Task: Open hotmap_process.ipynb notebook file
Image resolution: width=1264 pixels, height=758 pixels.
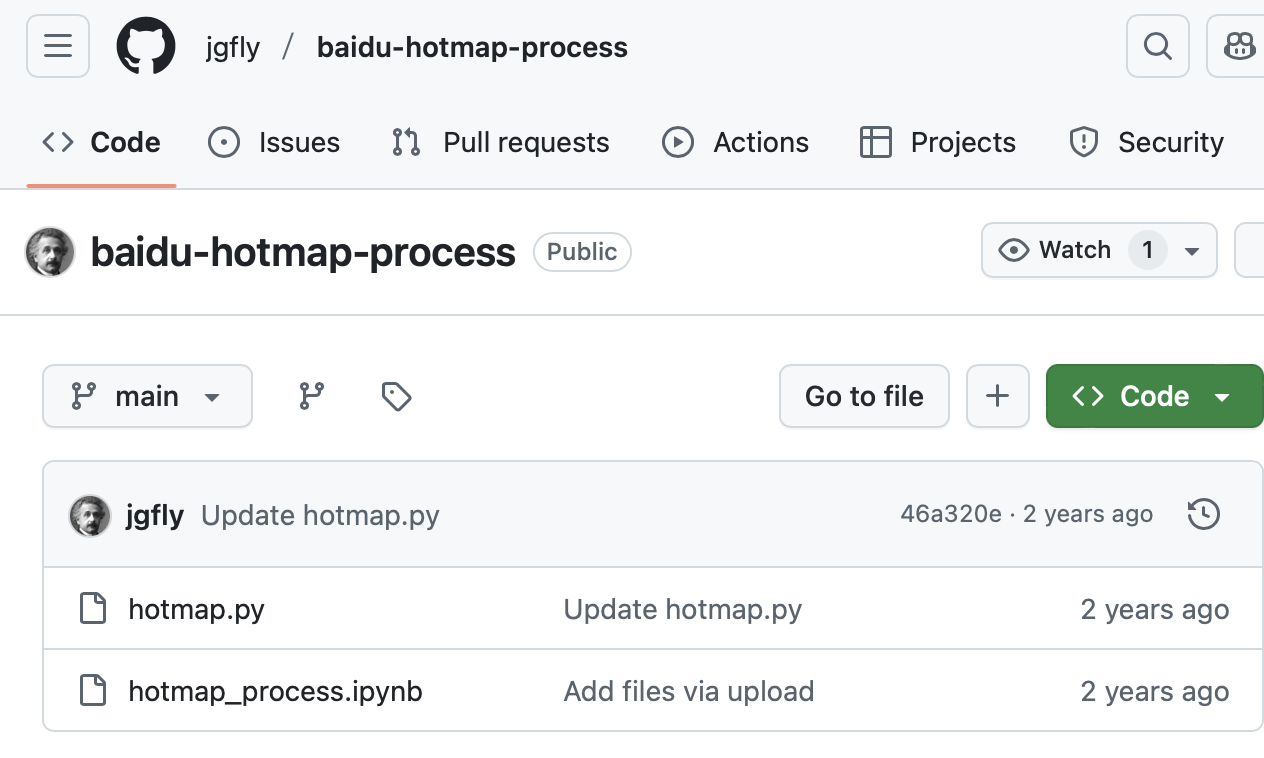Action: (275, 691)
